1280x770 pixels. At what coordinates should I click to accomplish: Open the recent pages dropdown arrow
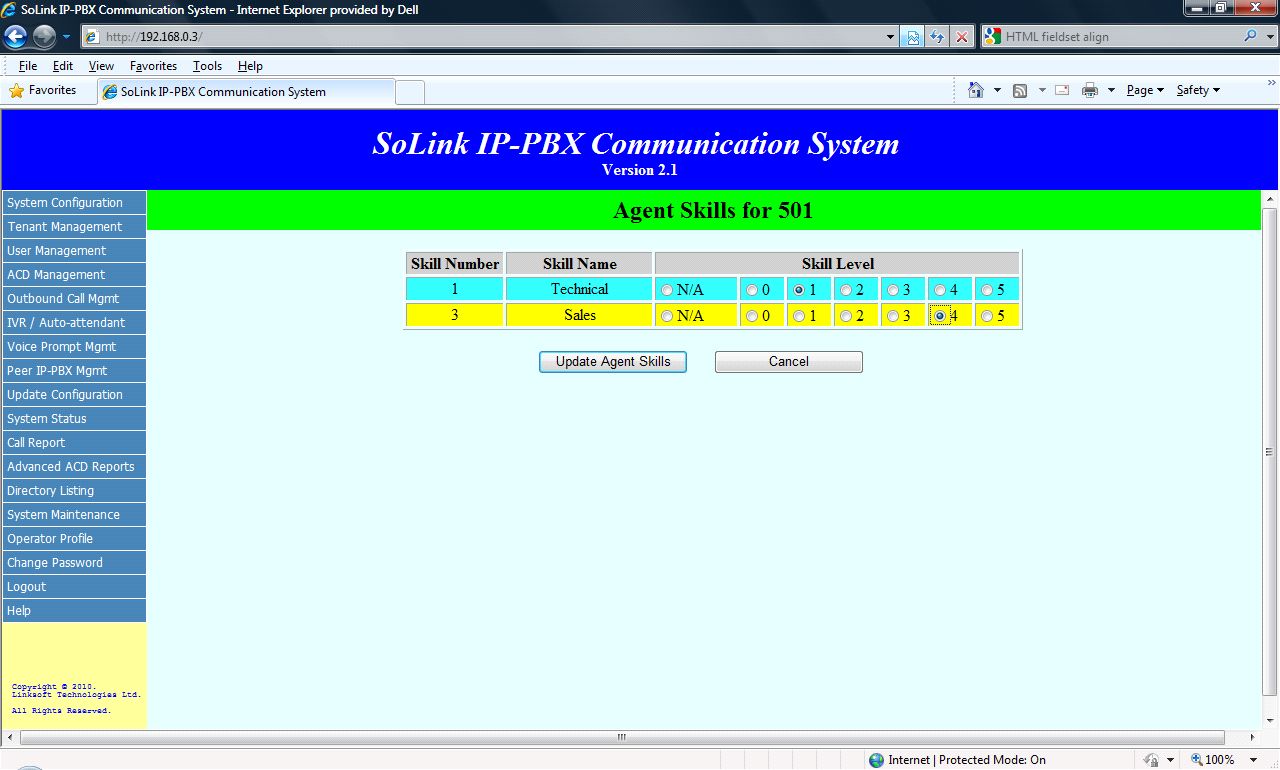(67, 37)
